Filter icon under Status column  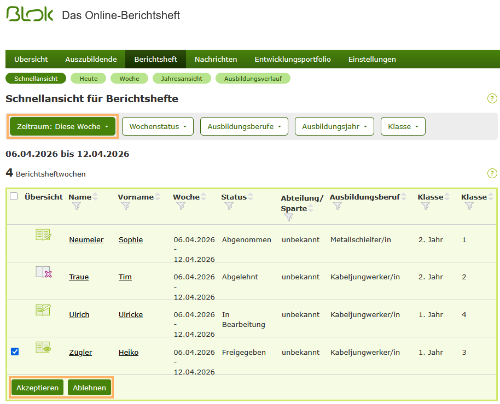click(229, 206)
